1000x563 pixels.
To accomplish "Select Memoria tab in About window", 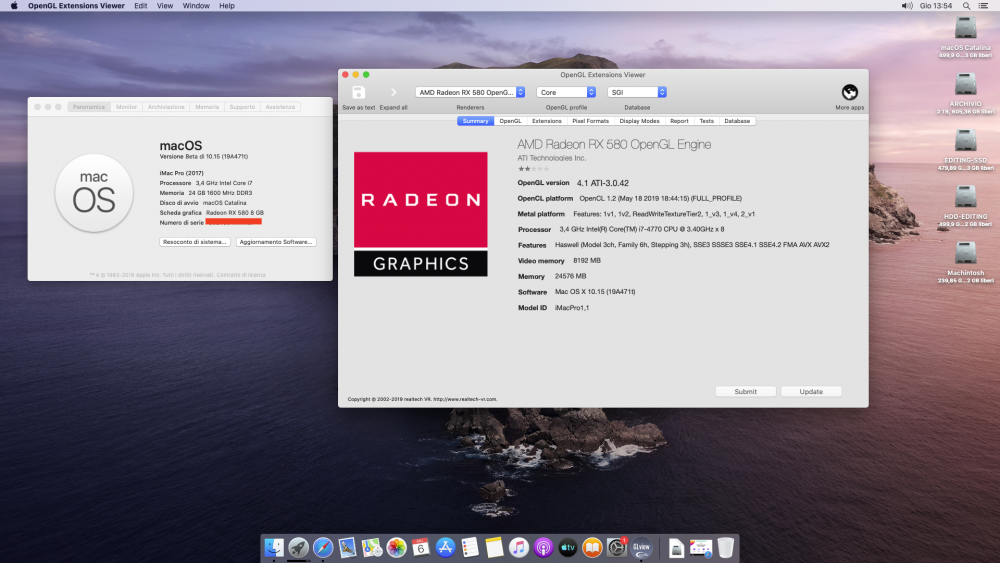I will click(x=207, y=107).
